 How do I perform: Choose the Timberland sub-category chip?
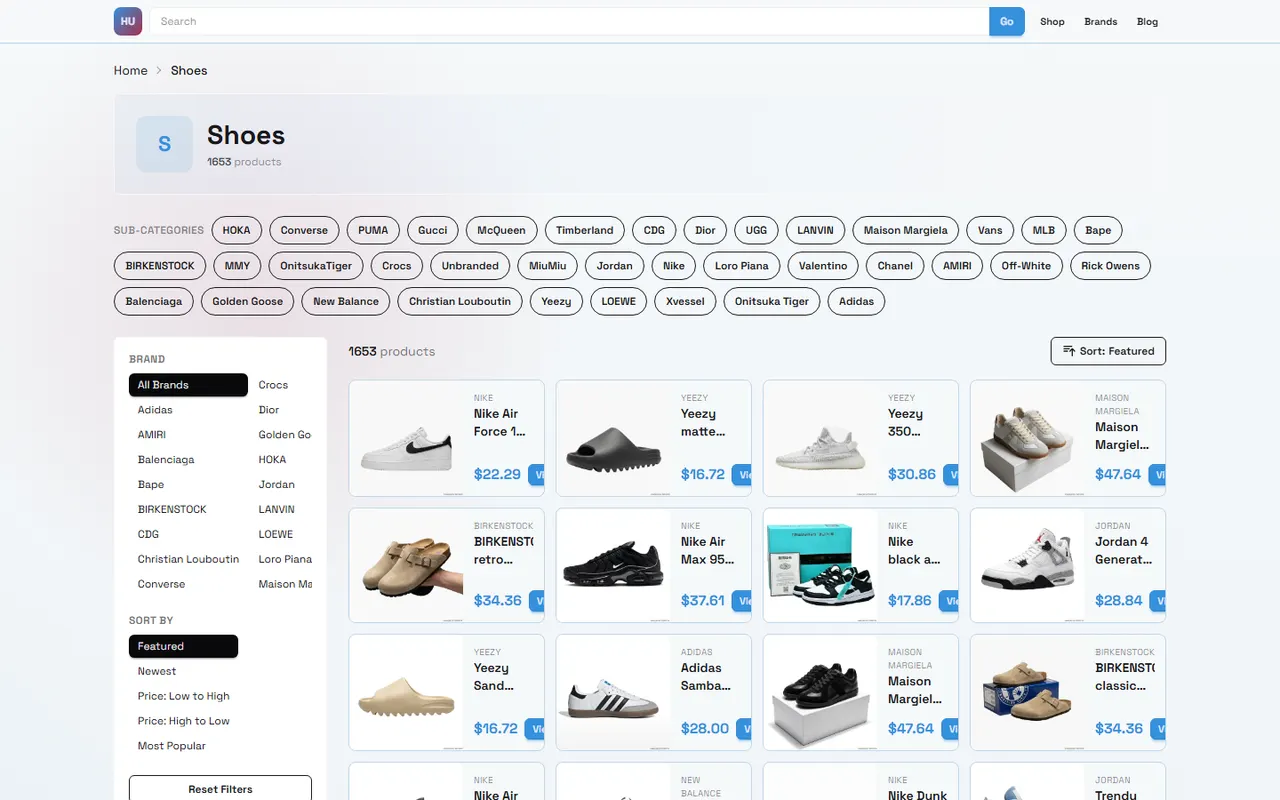(585, 230)
